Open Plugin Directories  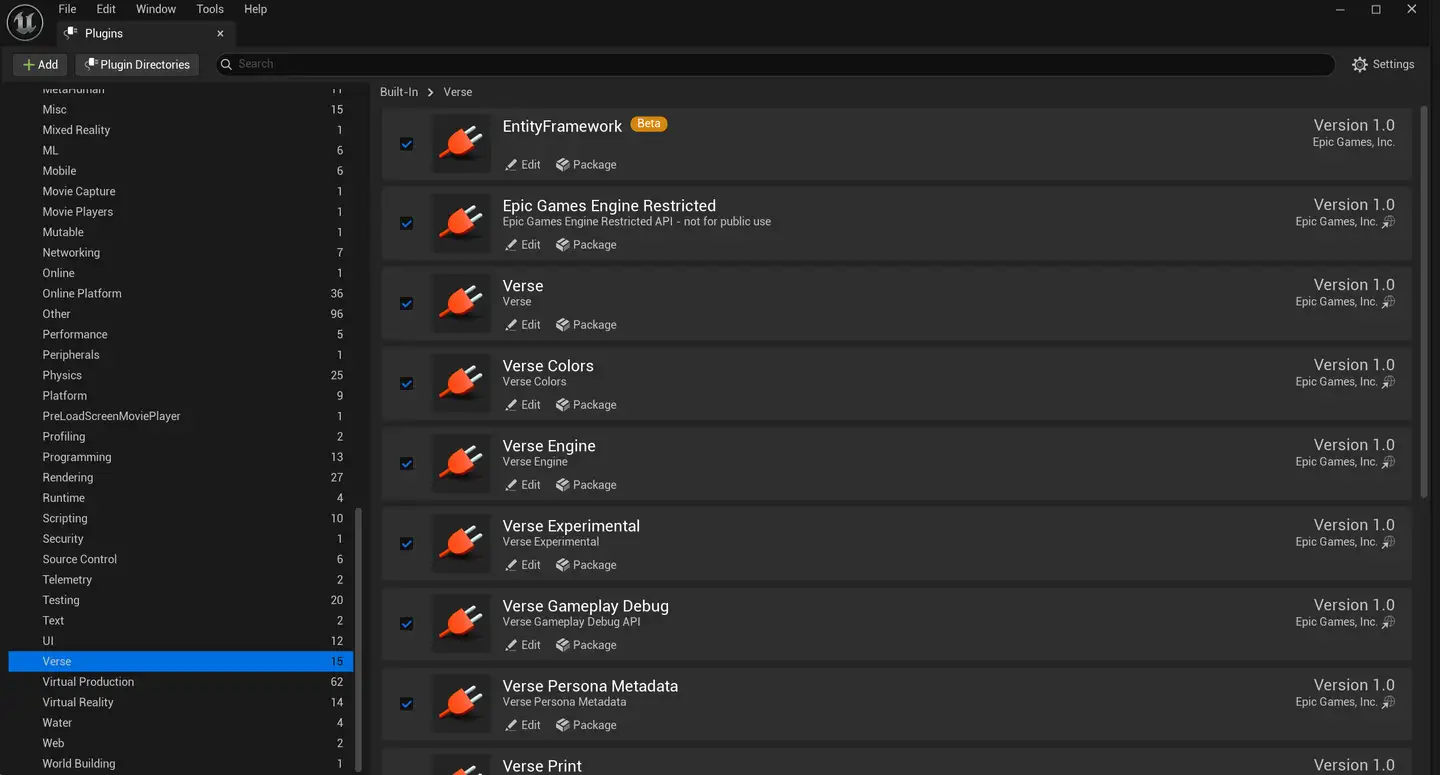click(x=137, y=64)
